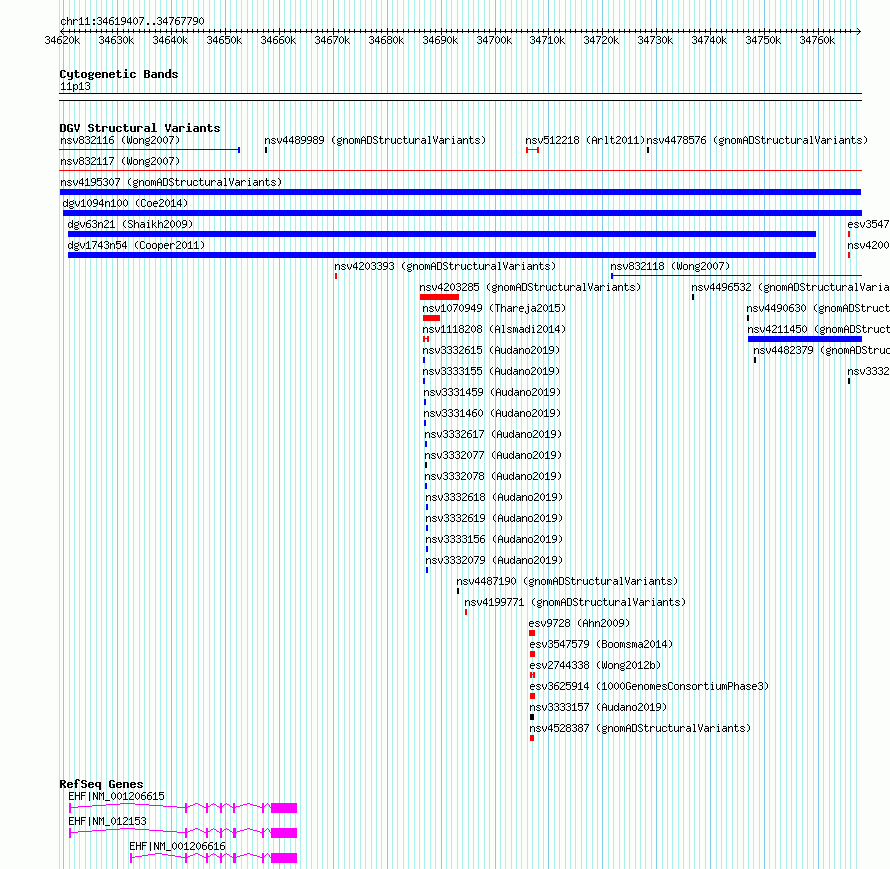Screen dimensions: 890x869
Task: Click the nsv4203393 gnomAD variant label
Action: pyautogui.click(x=445, y=266)
